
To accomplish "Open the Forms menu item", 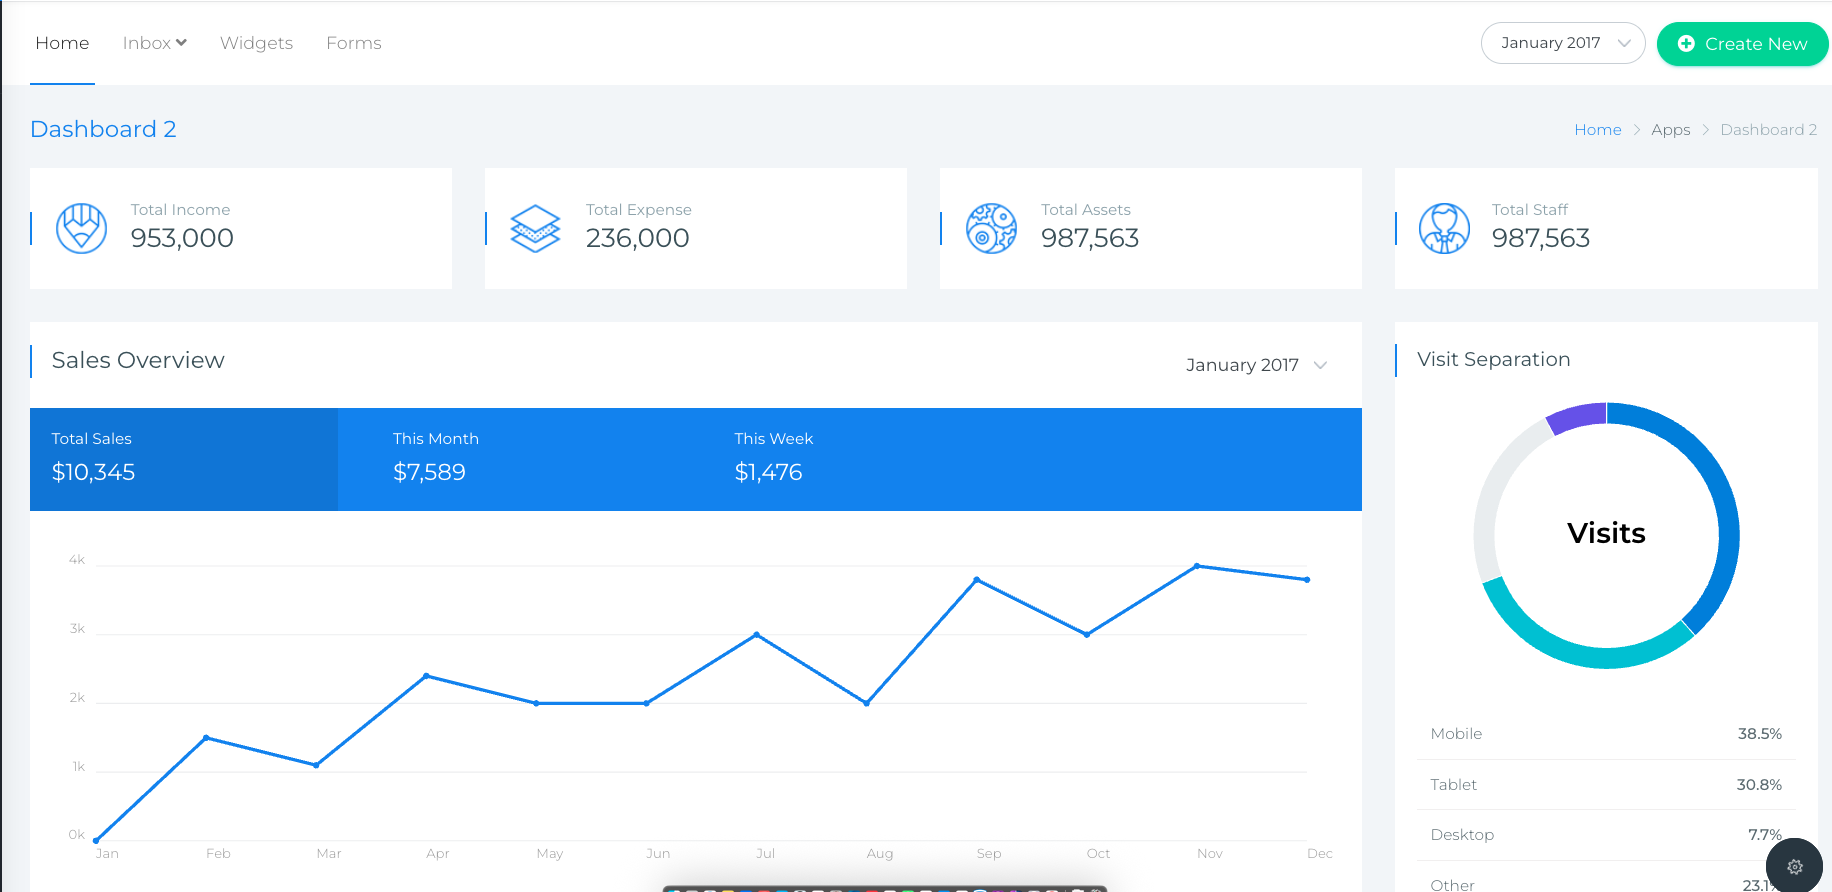I will click(x=354, y=43).
